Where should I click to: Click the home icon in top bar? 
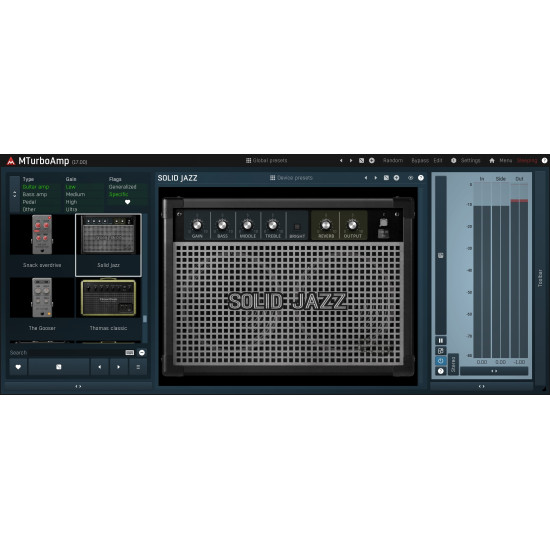[492, 160]
